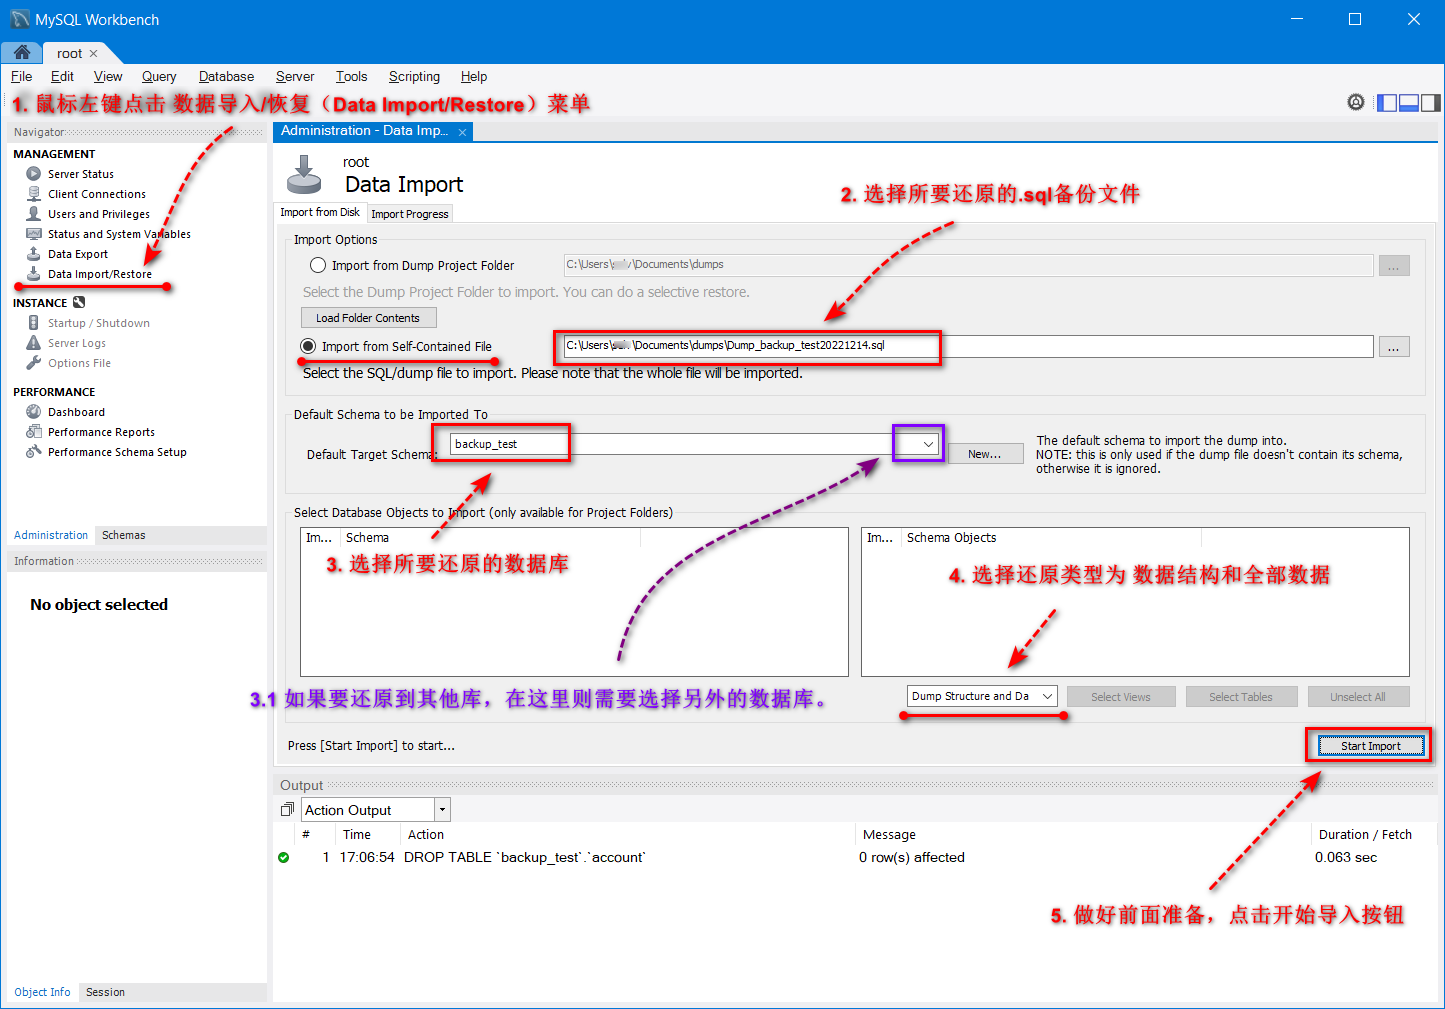The image size is (1445, 1009).
Task: Select Import from Self-Contained File
Action: click(x=308, y=346)
